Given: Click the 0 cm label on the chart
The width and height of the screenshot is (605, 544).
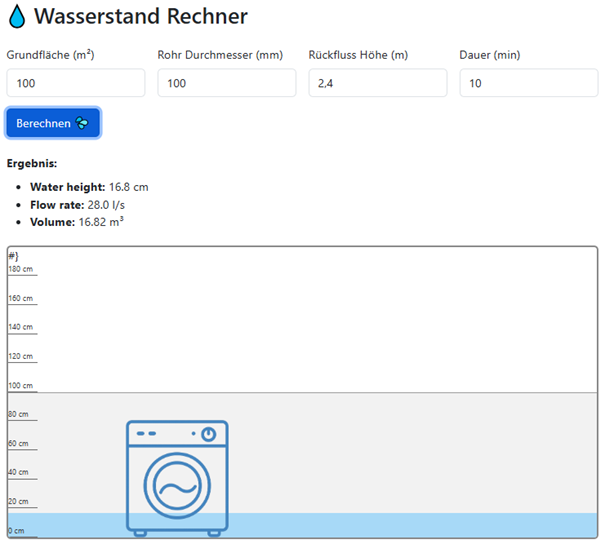Looking at the screenshot, I should 16,530.
